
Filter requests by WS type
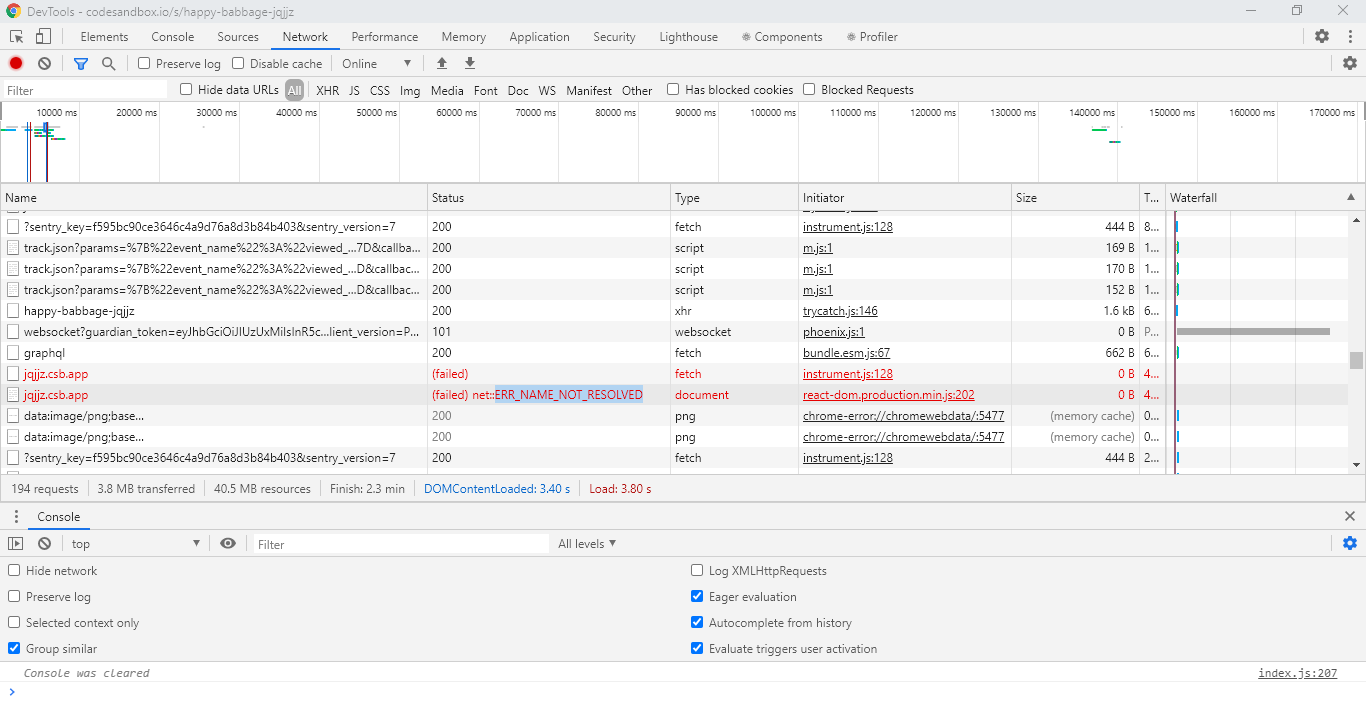pos(547,90)
